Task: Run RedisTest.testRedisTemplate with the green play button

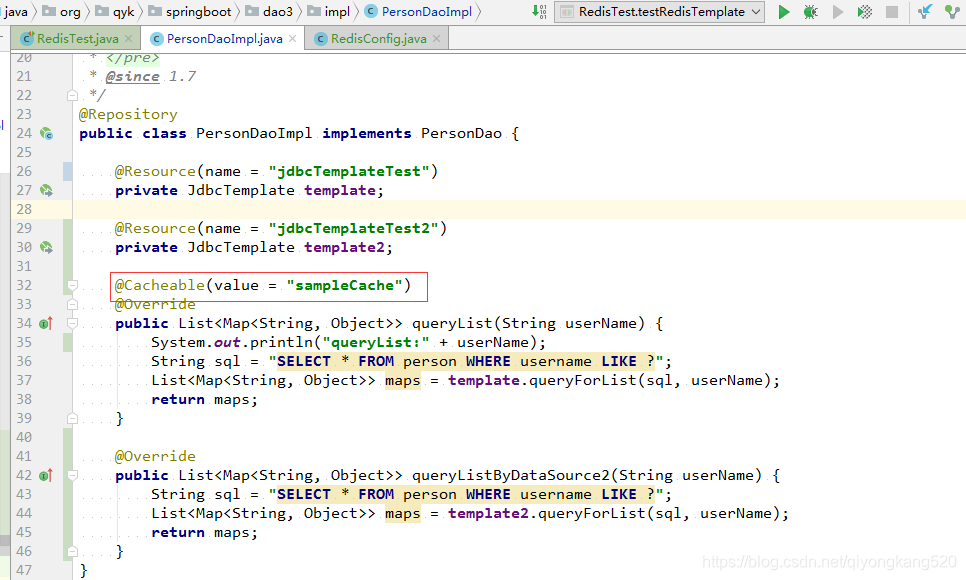Action: (x=784, y=12)
